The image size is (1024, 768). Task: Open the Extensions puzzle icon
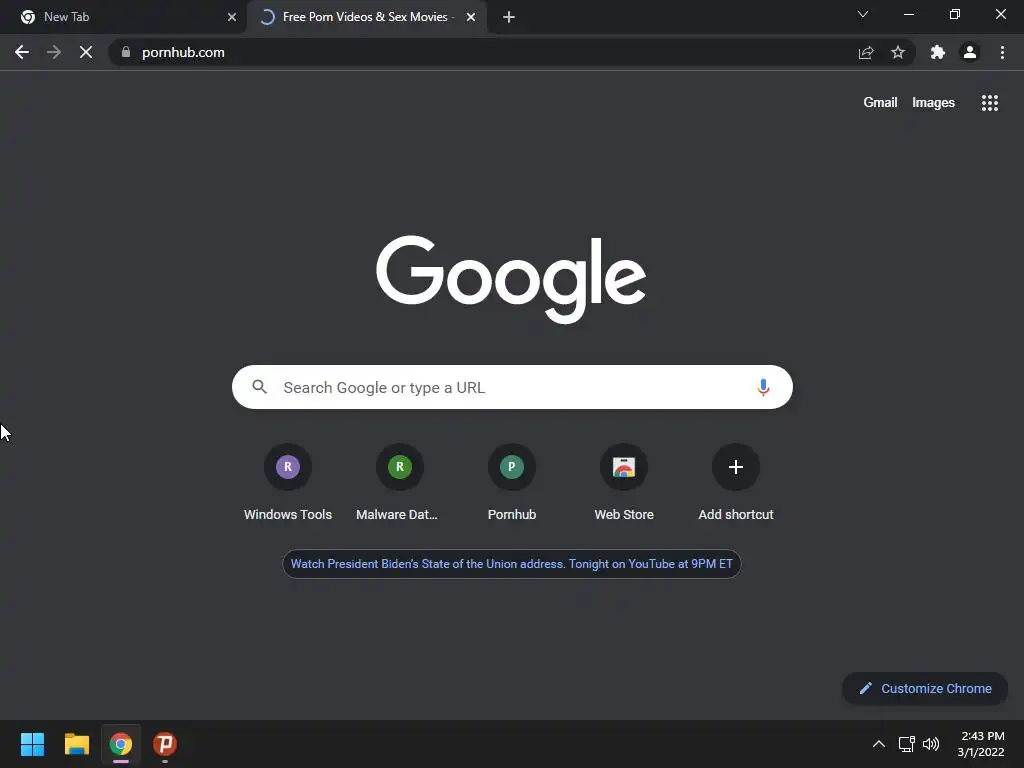[x=938, y=52]
